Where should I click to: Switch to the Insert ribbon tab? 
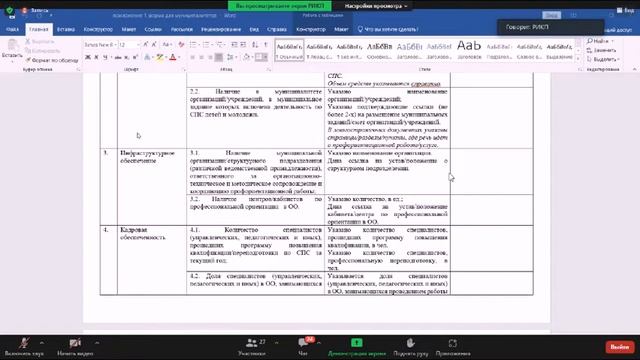coord(66,29)
